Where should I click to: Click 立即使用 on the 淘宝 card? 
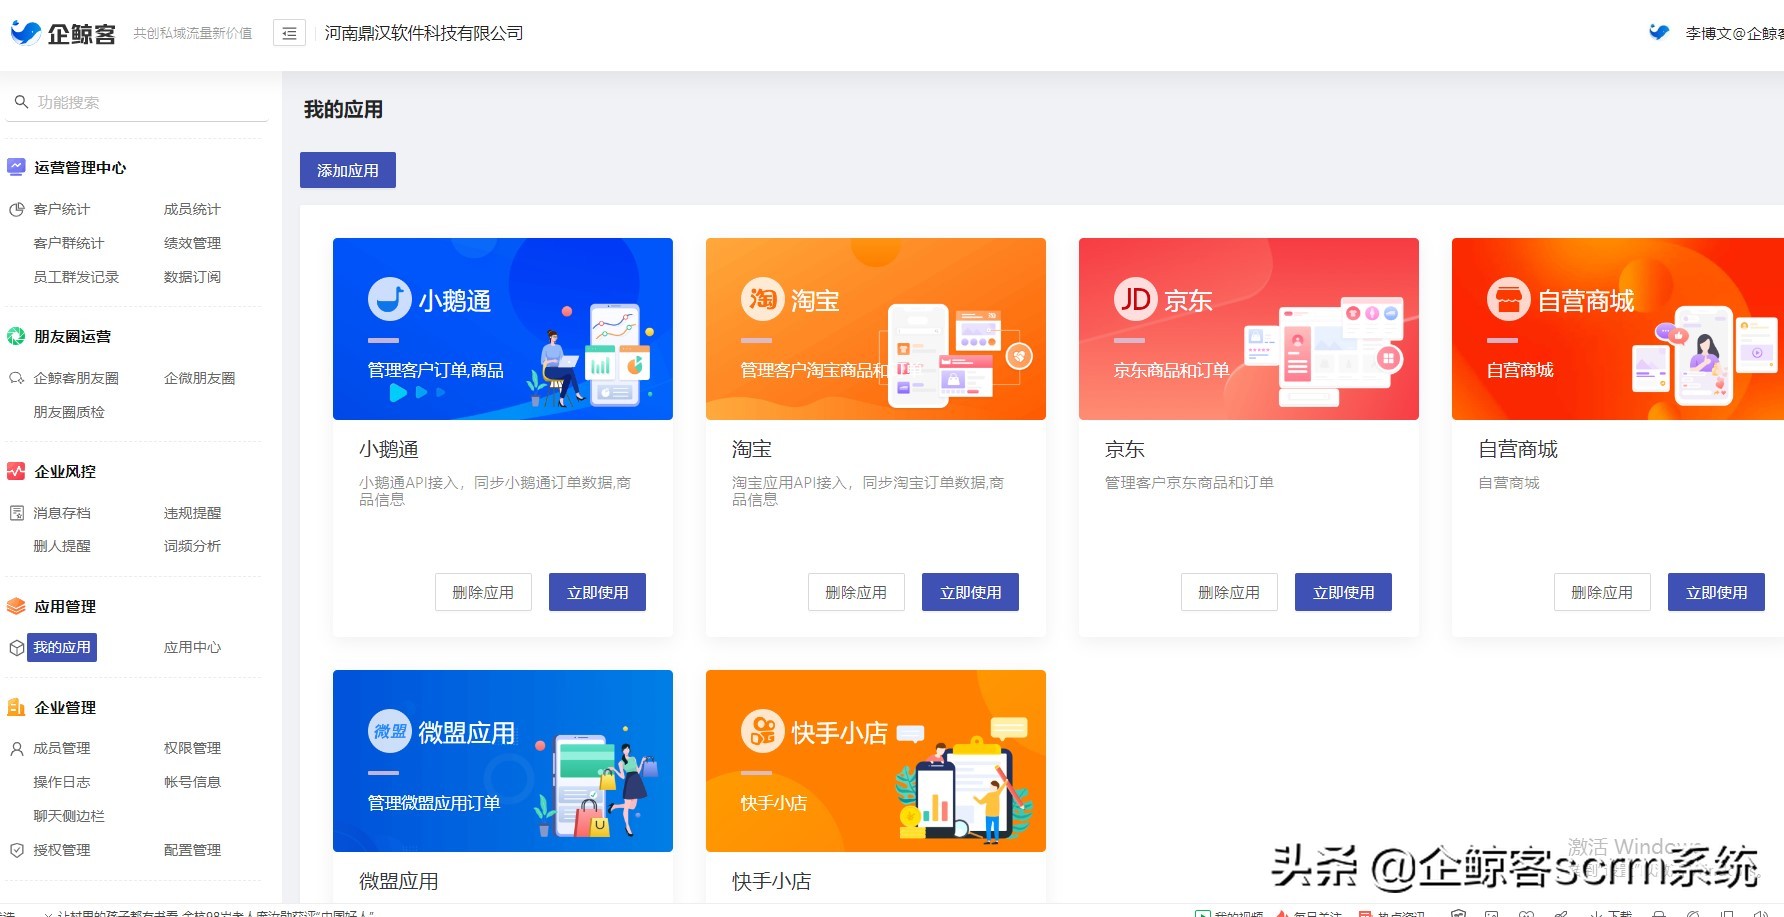click(x=970, y=592)
